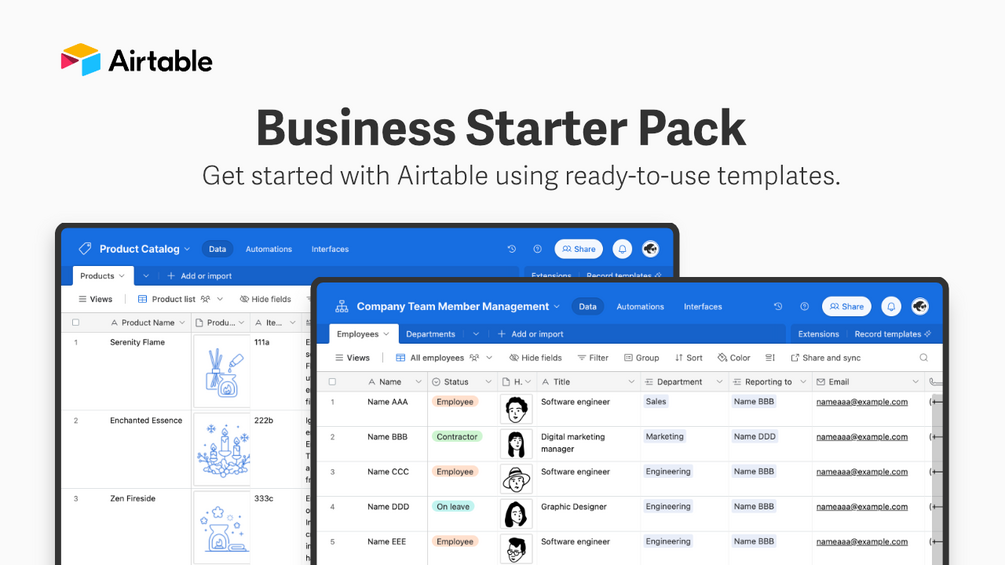Open All employees view dropdown
This screenshot has height=565, width=1005.
(489, 357)
